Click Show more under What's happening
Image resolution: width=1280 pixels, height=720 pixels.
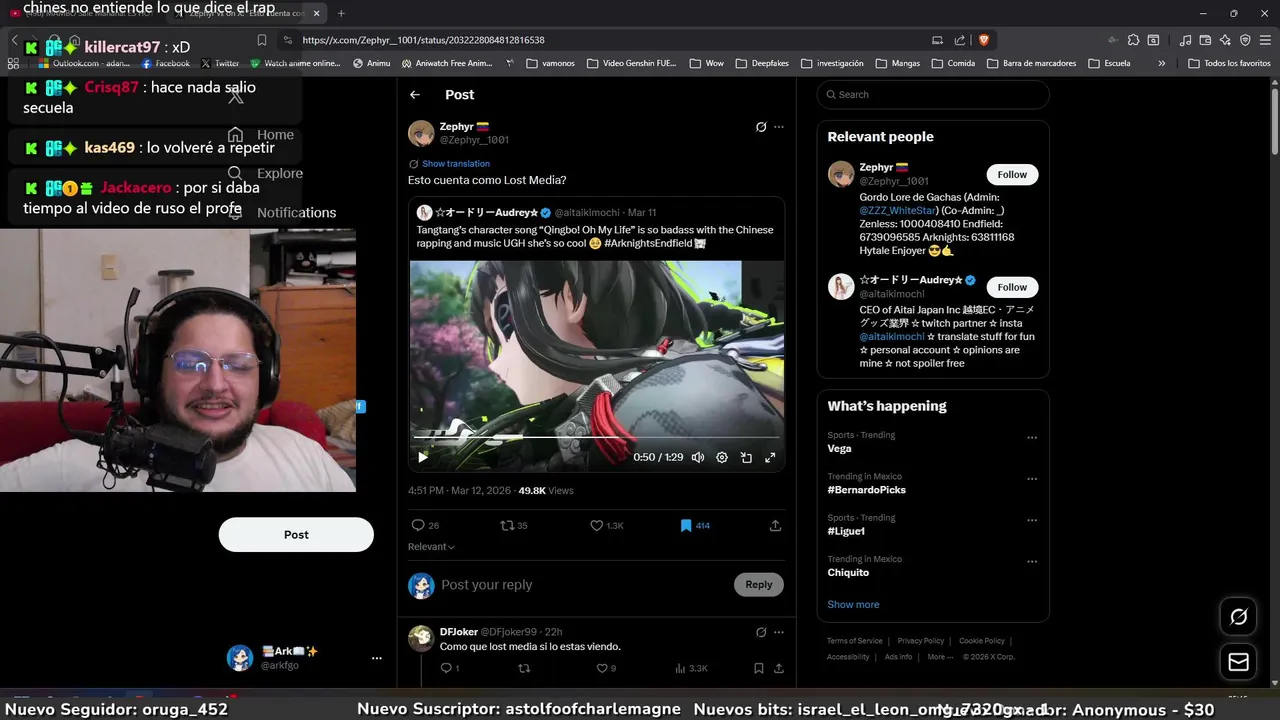[x=853, y=604]
